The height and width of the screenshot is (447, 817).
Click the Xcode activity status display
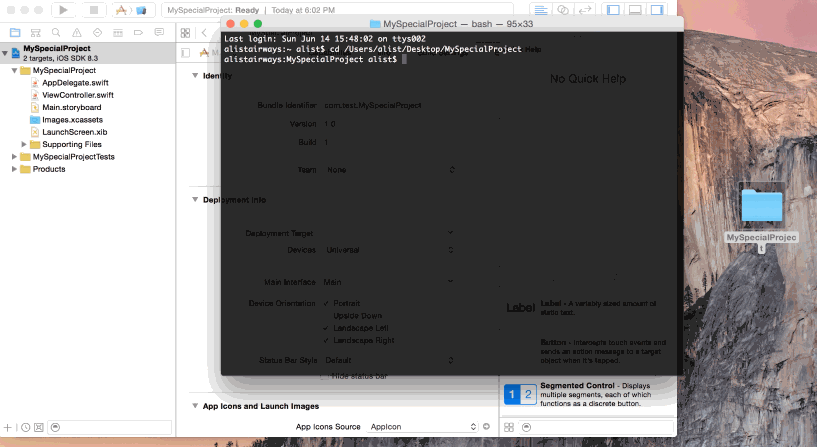click(x=337, y=10)
